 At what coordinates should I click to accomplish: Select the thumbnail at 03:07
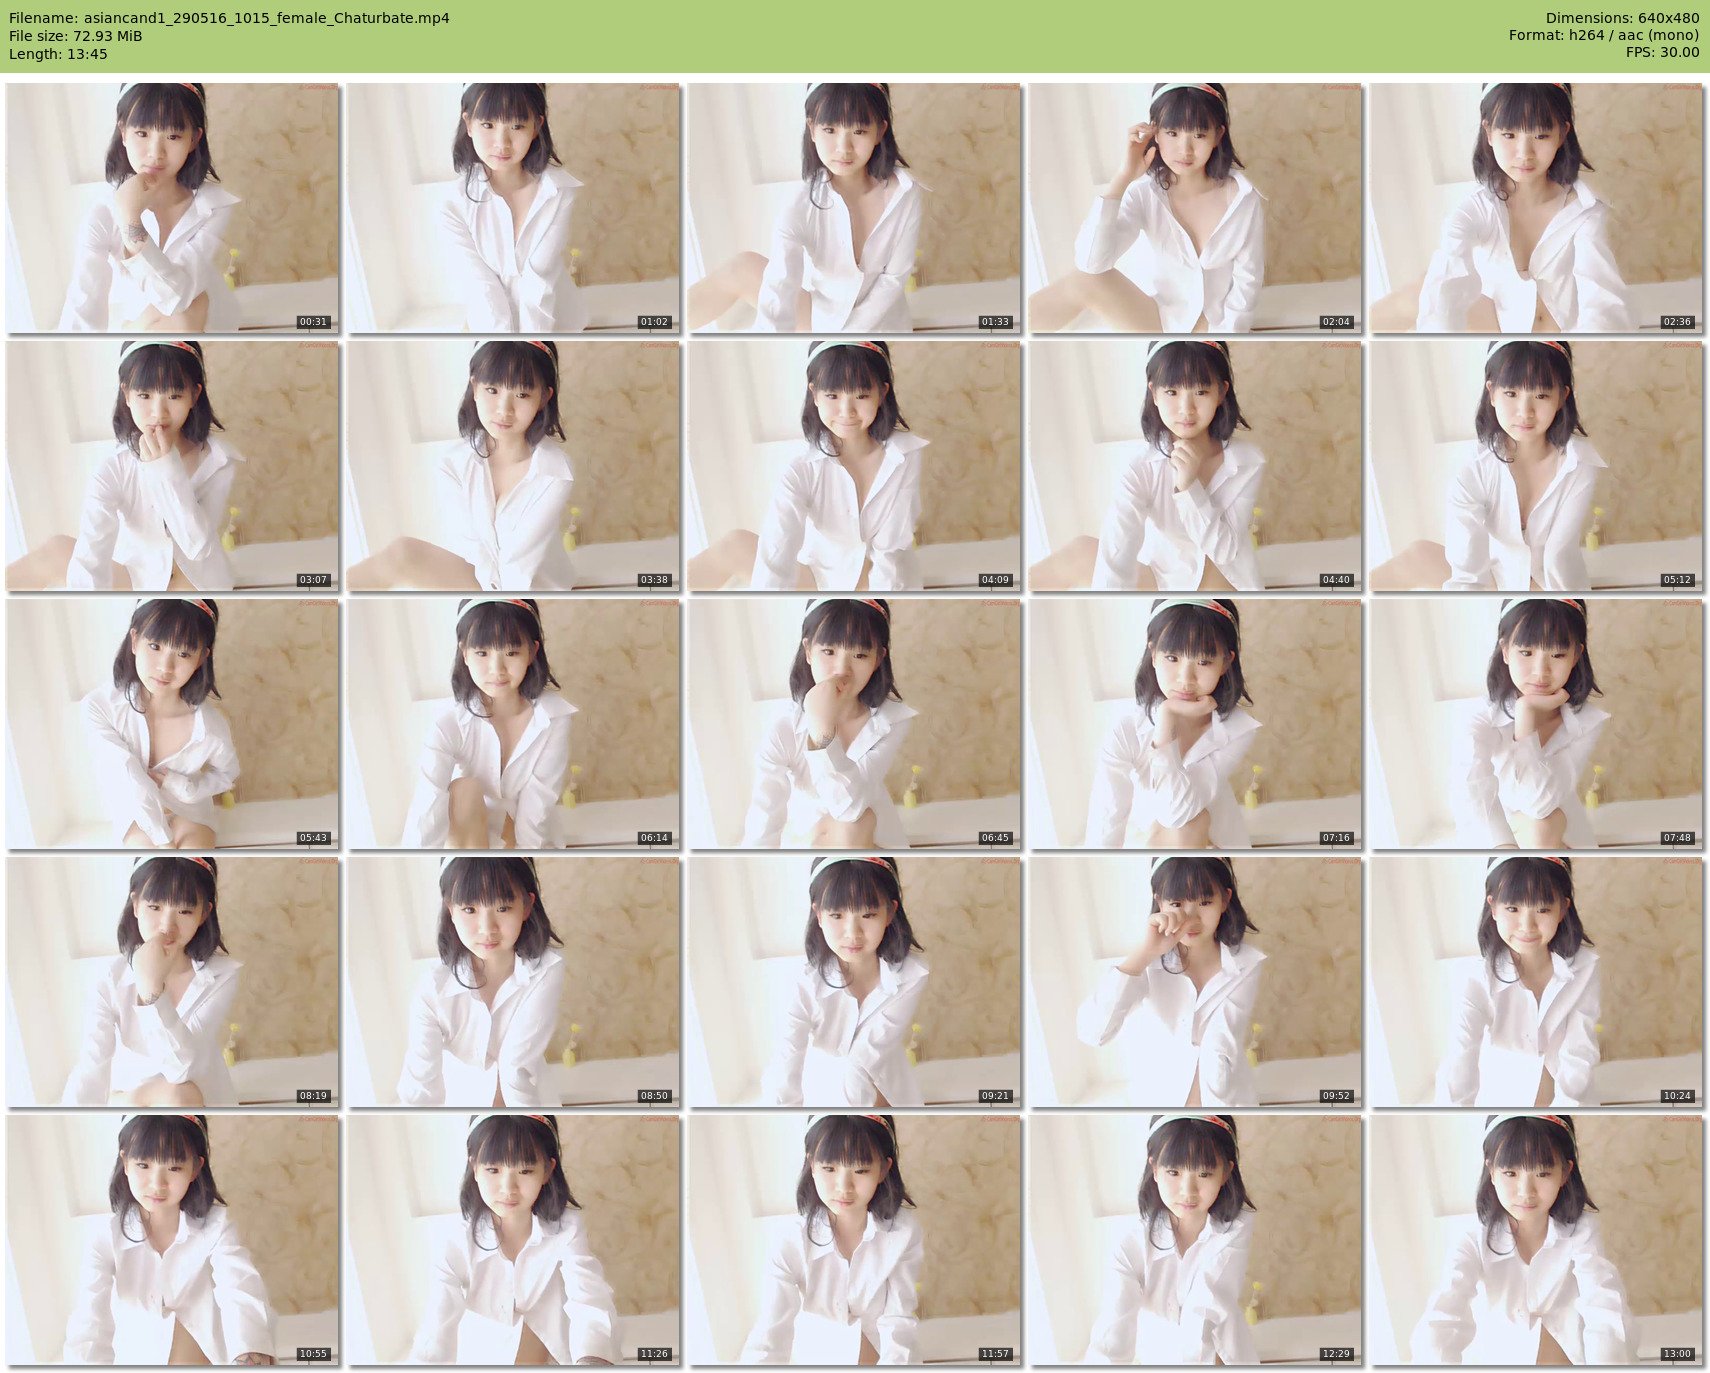point(172,465)
